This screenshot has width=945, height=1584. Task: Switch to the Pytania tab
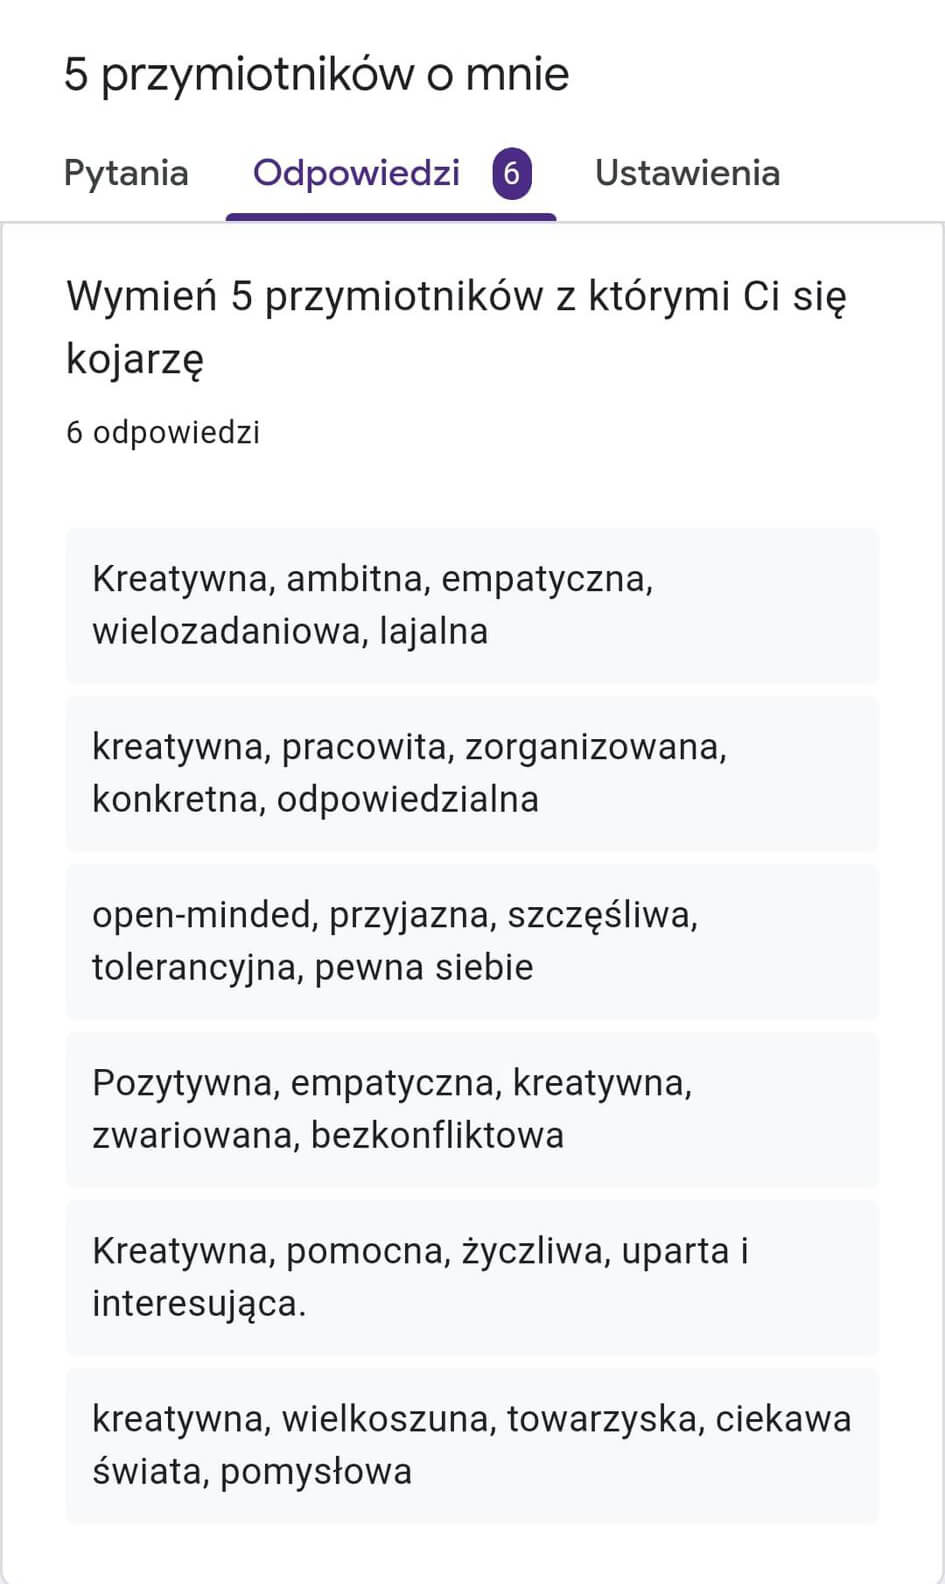click(x=126, y=173)
